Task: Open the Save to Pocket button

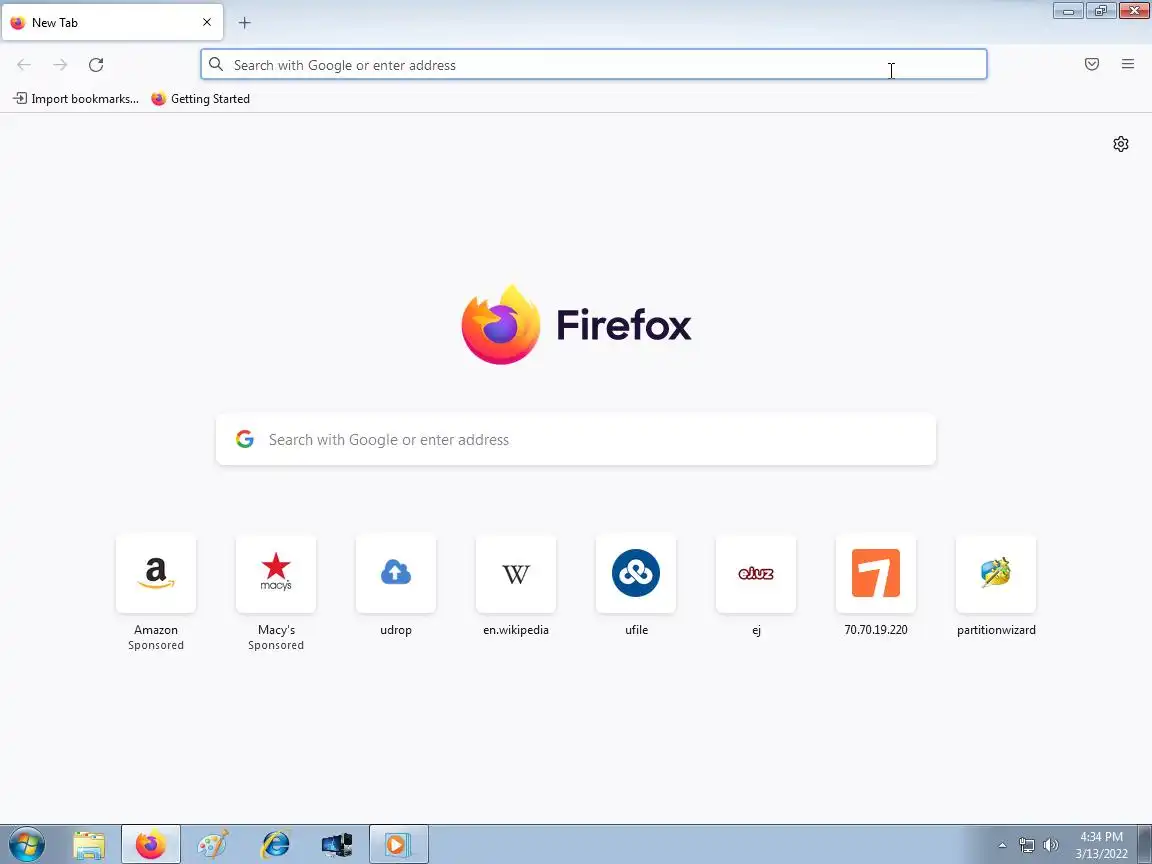Action: (1092, 65)
